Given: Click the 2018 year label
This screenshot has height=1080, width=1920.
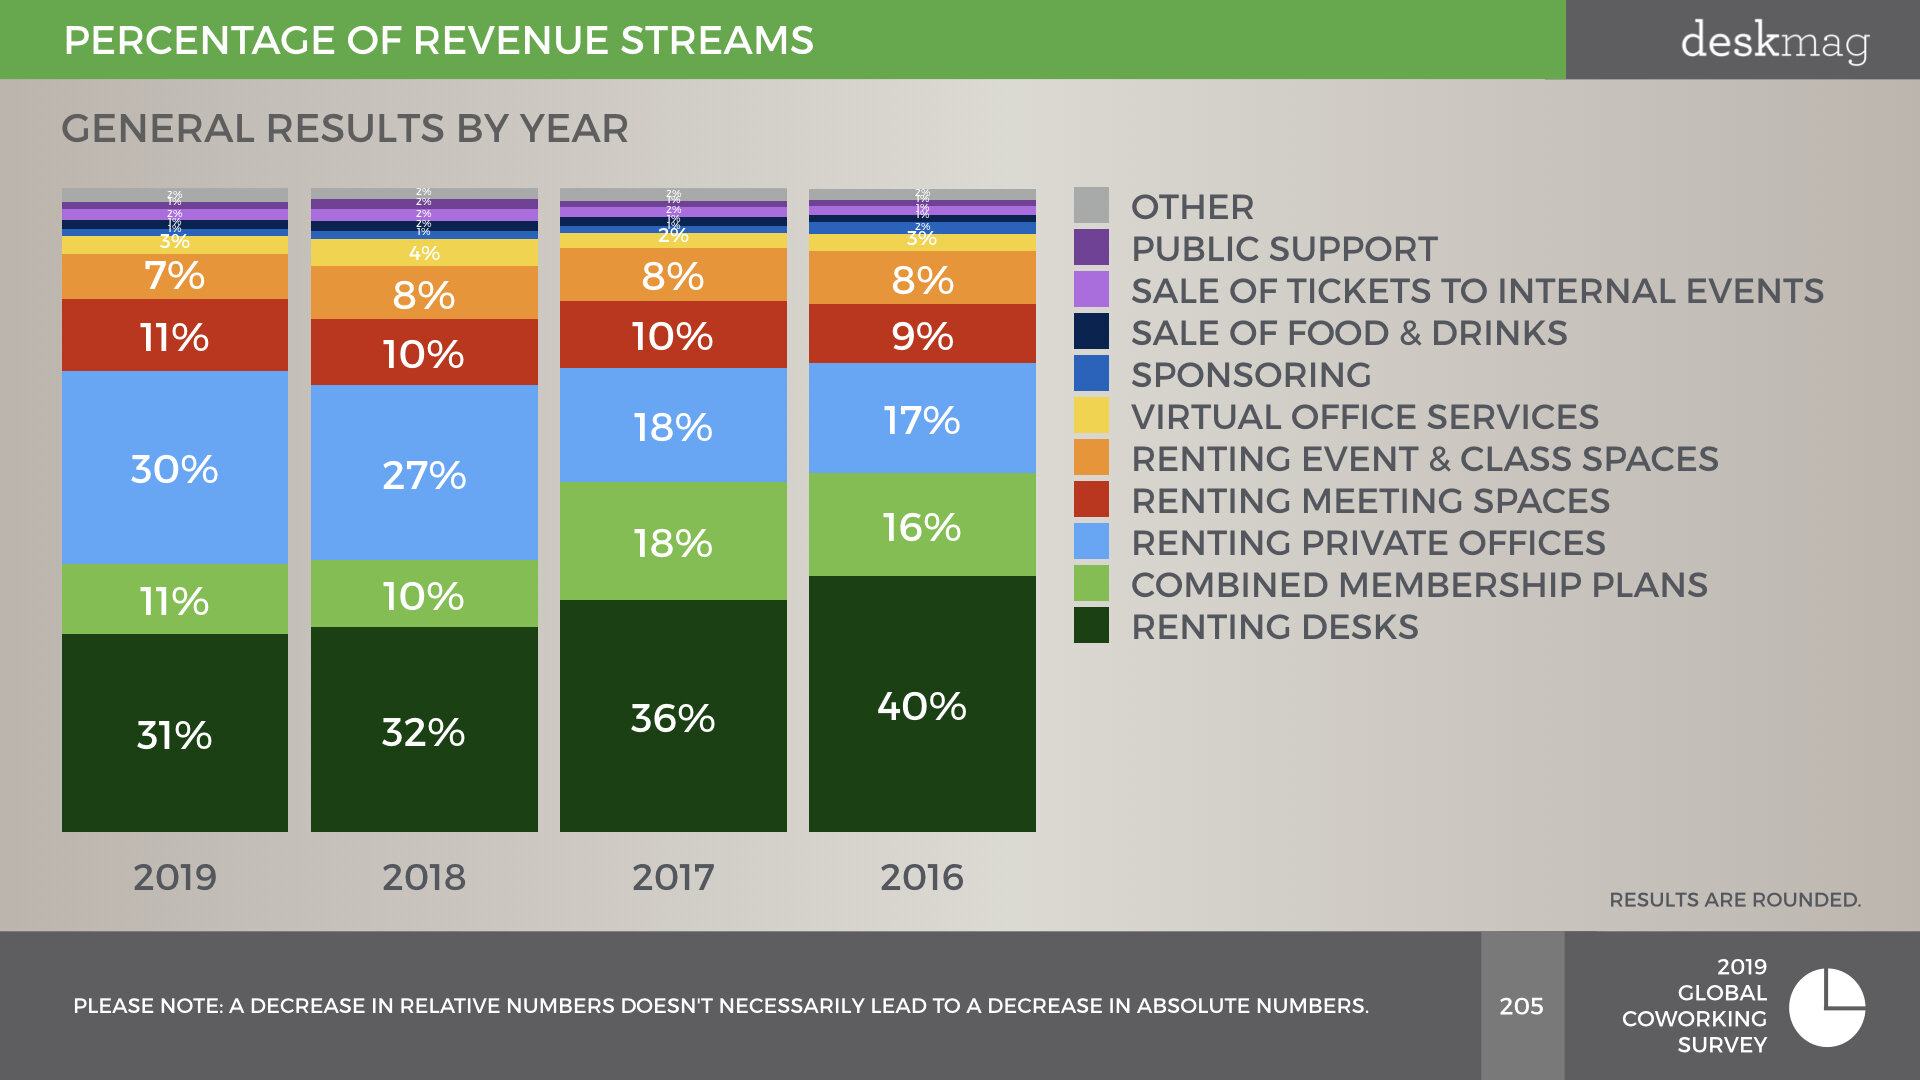Looking at the screenshot, I should tap(424, 877).
